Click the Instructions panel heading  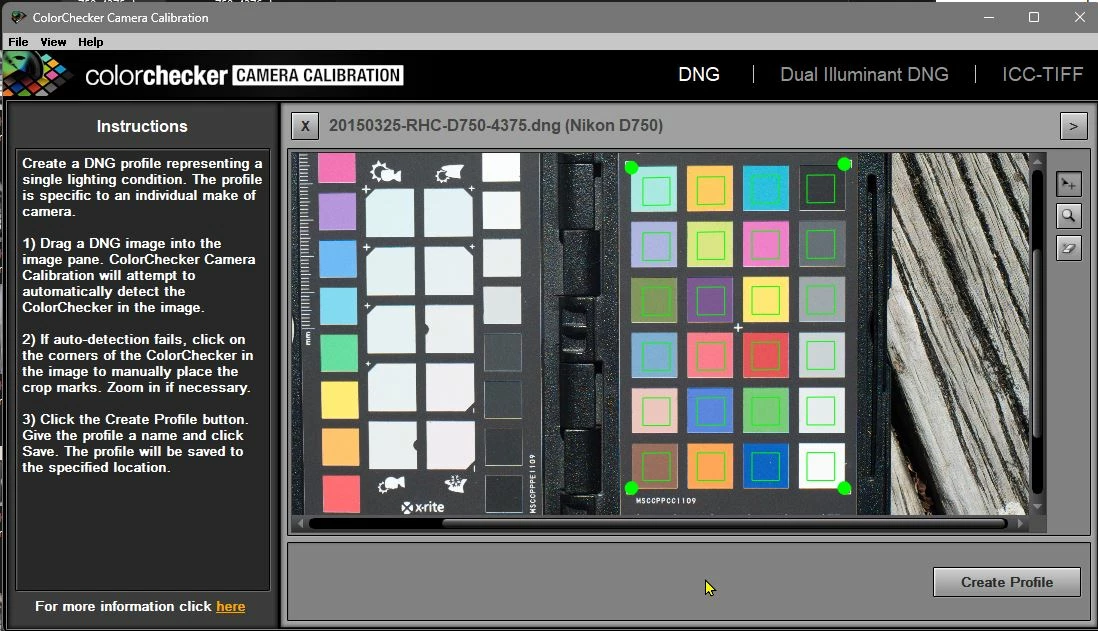pyautogui.click(x=142, y=126)
